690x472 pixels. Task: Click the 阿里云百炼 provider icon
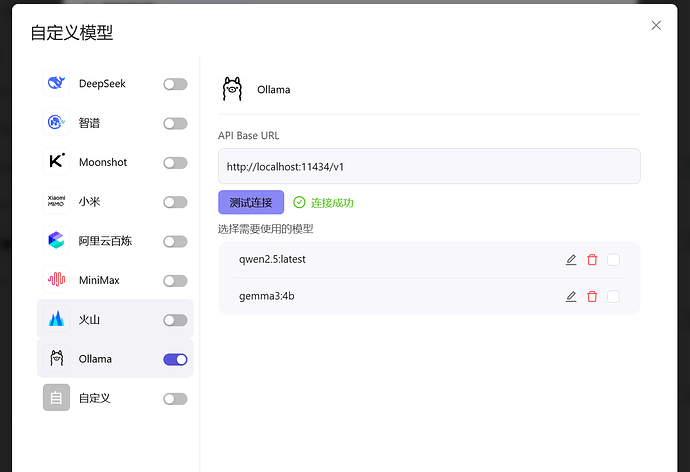coord(56,241)
